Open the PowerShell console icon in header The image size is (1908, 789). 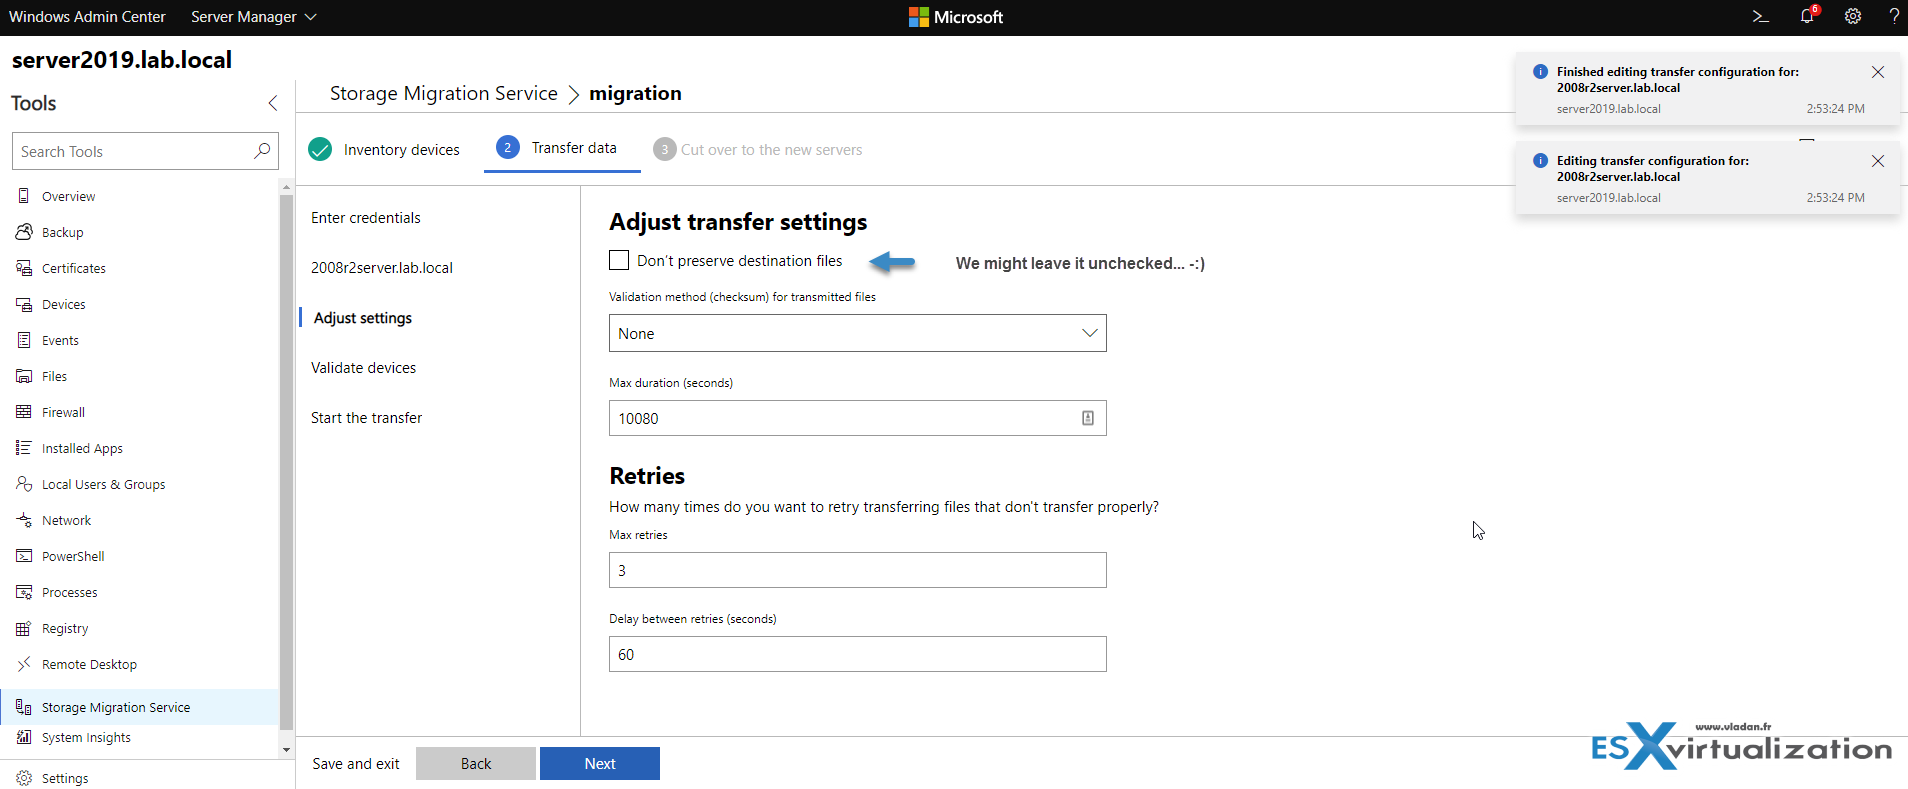click(1761, 17)
